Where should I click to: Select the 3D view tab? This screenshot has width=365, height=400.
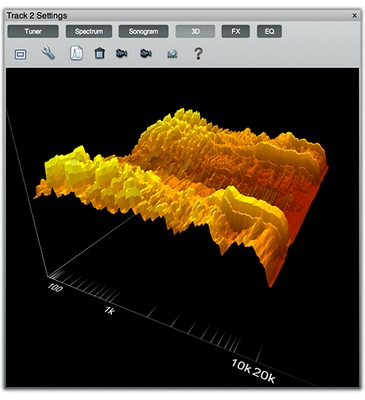(195, 32)
